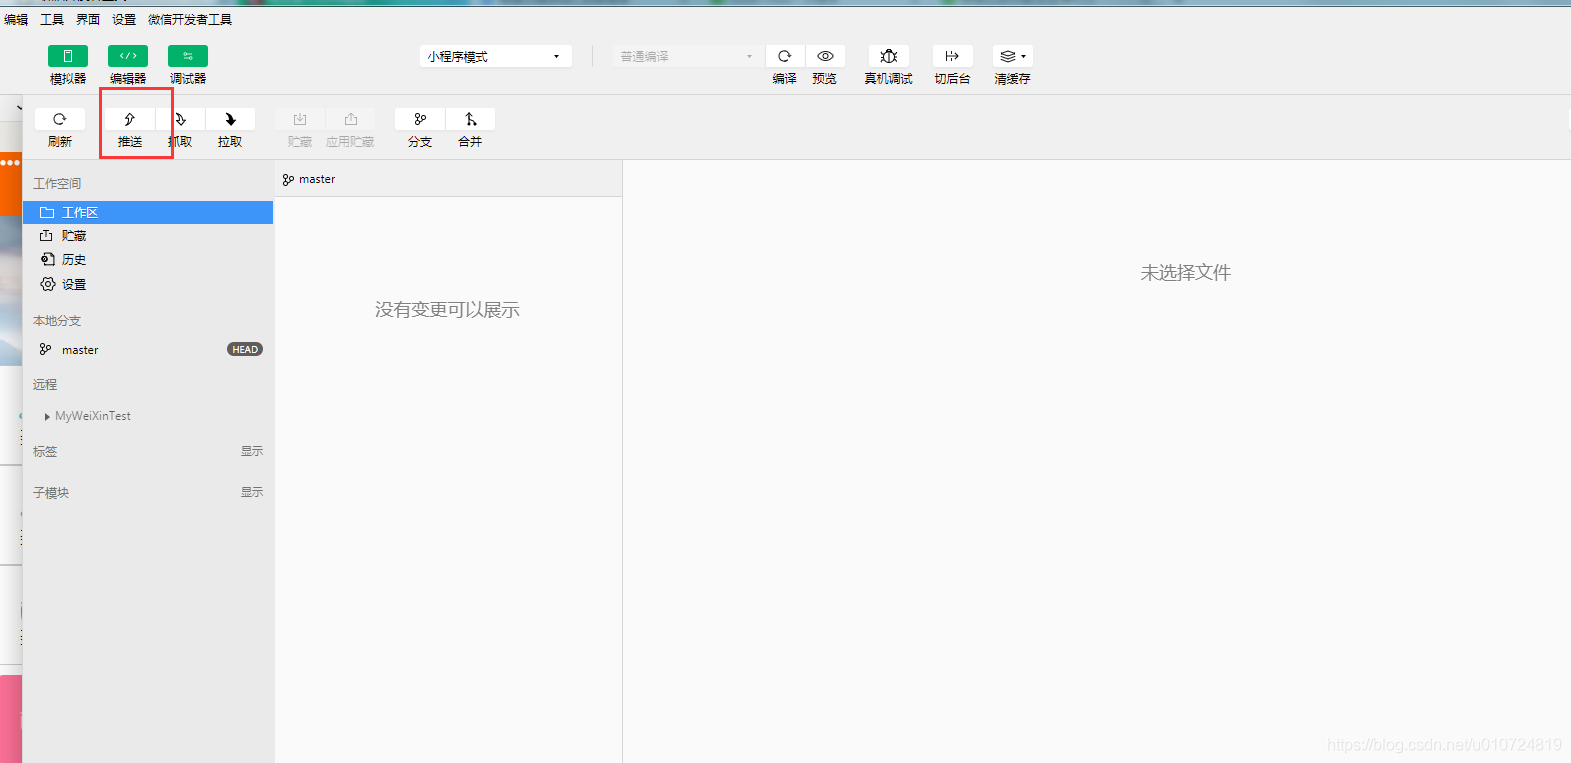Click the master branch header above changes list
The image size is (1571, 763).
[x=309, y=180]
